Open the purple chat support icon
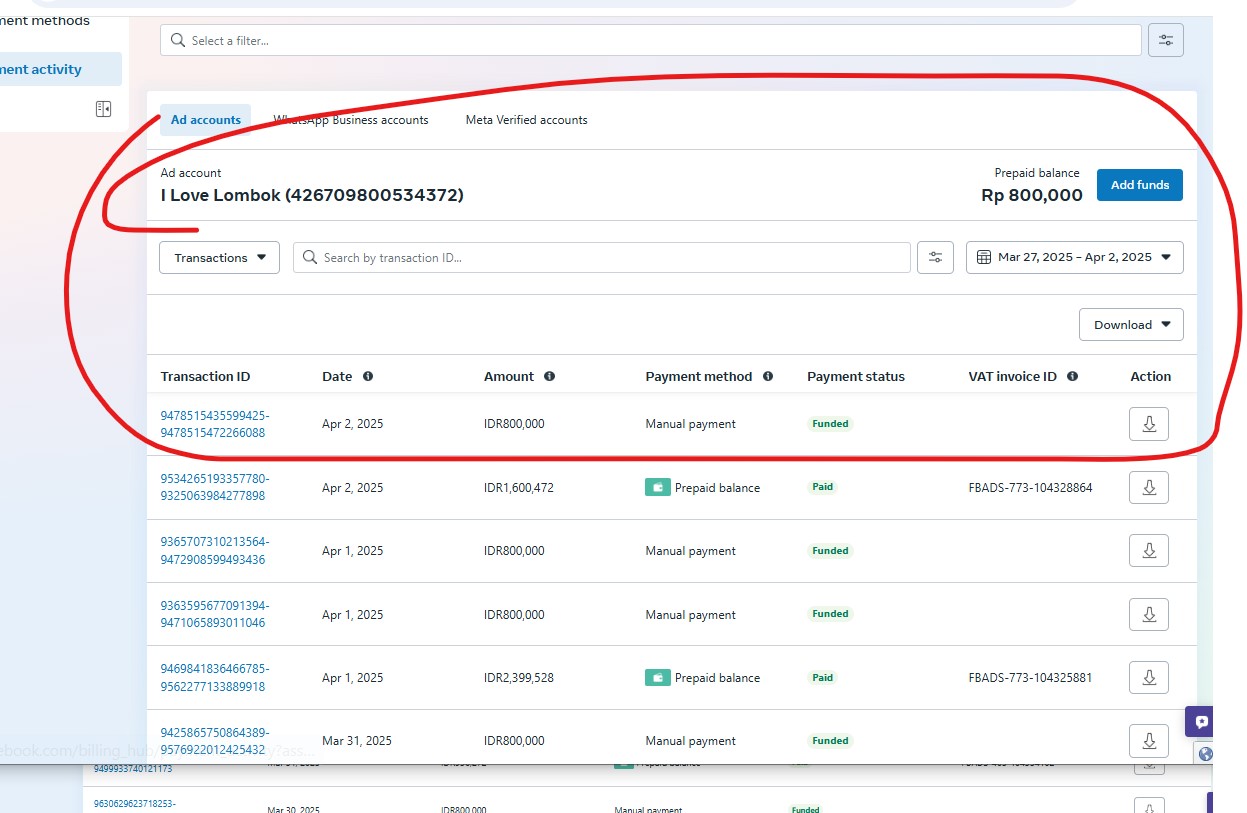This screenshot has width=1247, height=813. [1201, 722]
